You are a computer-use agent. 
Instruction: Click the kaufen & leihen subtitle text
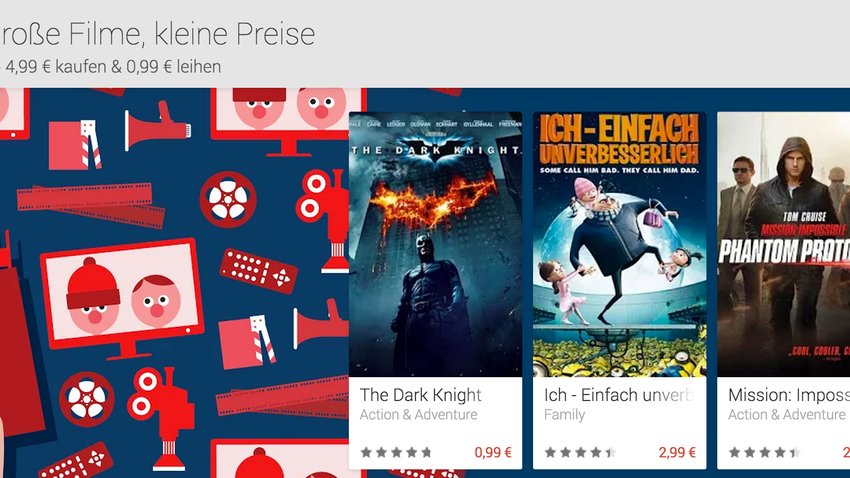coord(111,67)
